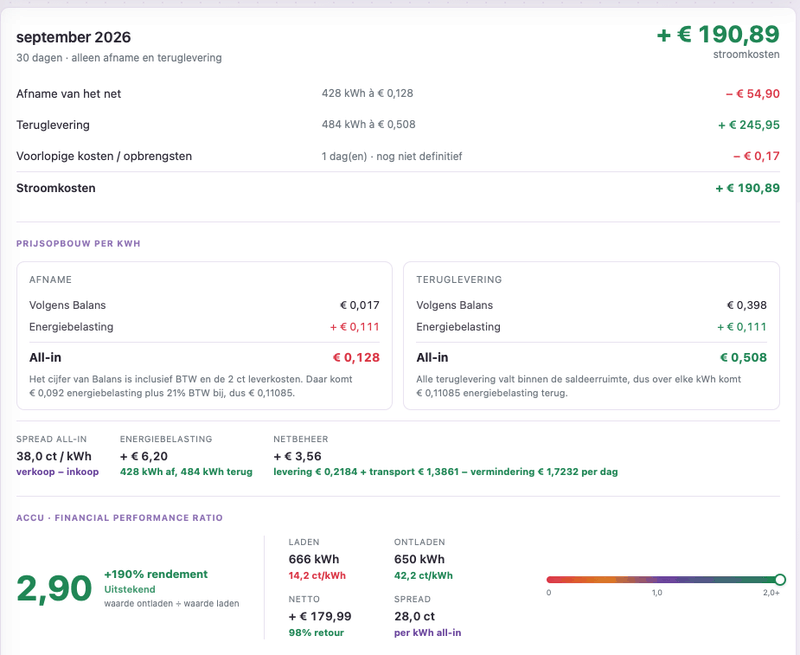Click the '98% retour' caption
The width and height of the screenshot is (800, 655).
coord(316,633)
